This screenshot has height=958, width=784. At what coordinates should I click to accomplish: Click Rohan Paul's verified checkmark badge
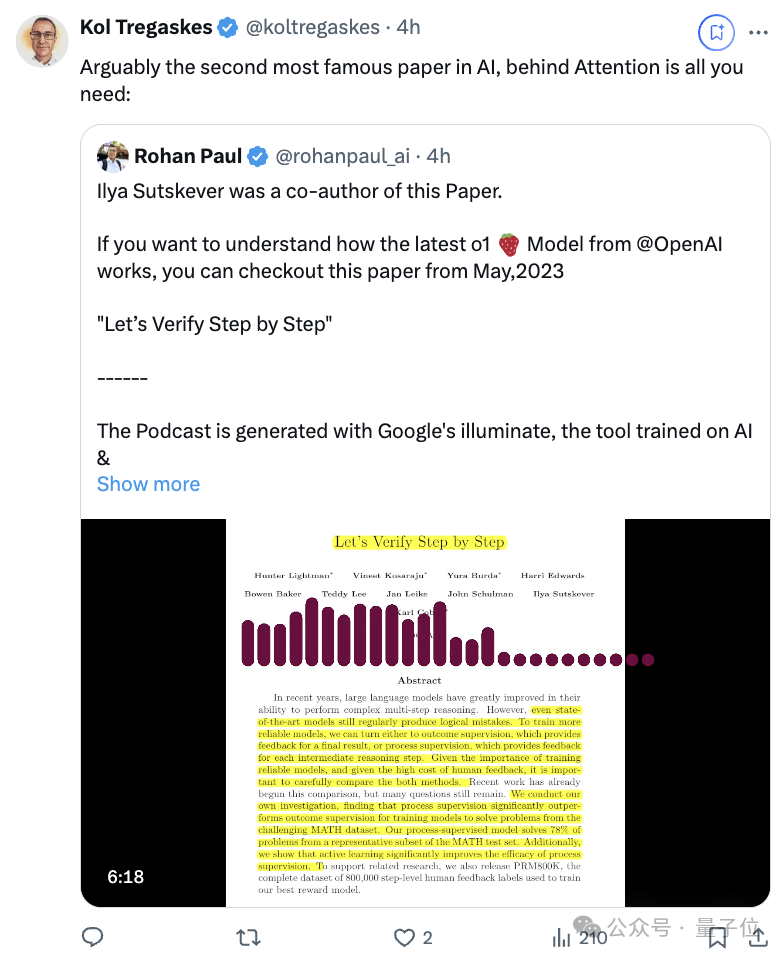coord(257,156)
